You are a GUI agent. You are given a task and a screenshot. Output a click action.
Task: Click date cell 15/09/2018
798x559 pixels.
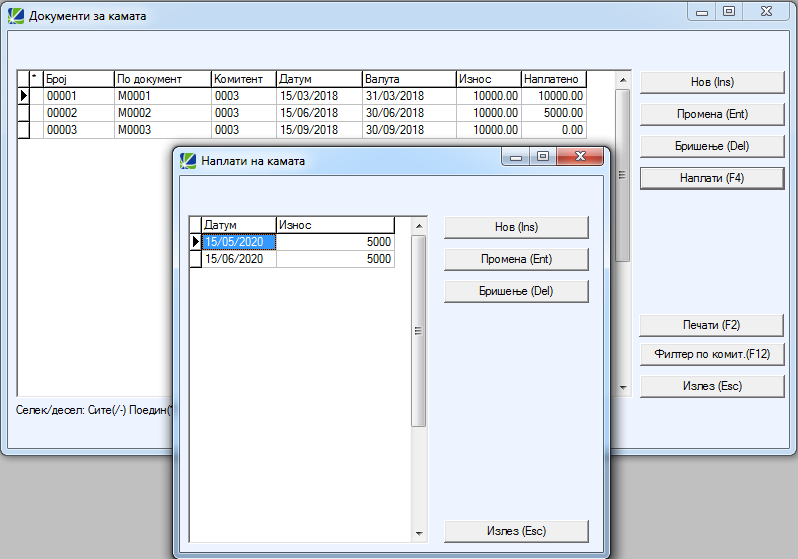click(x=319, y=130)
